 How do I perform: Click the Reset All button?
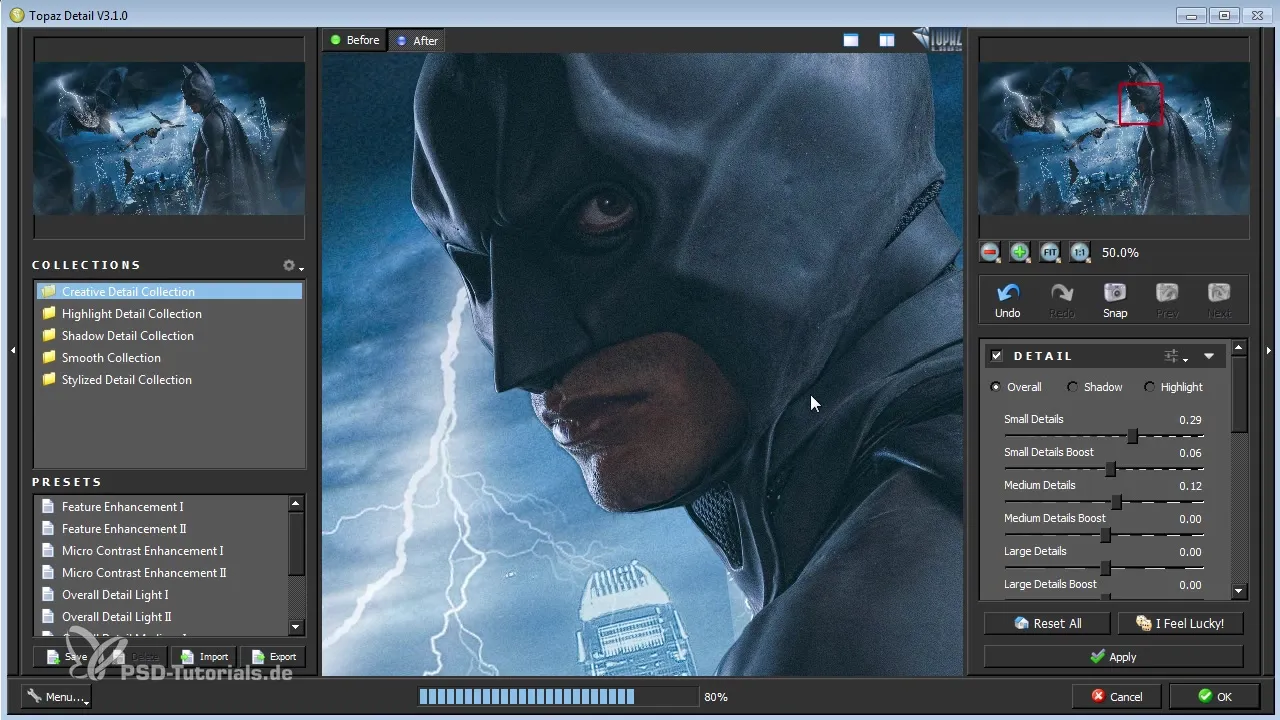(x=1047, y=623)
